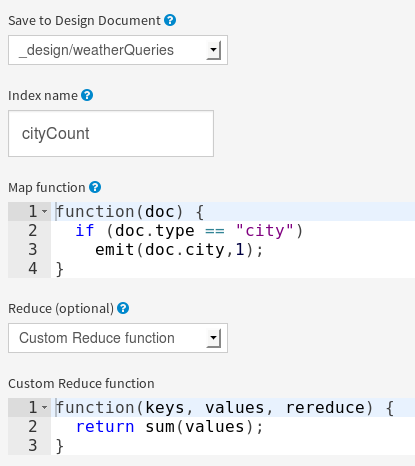Click the return sum(values) line
This screenshot has height=466, width=415.
(x=170, y=427)
